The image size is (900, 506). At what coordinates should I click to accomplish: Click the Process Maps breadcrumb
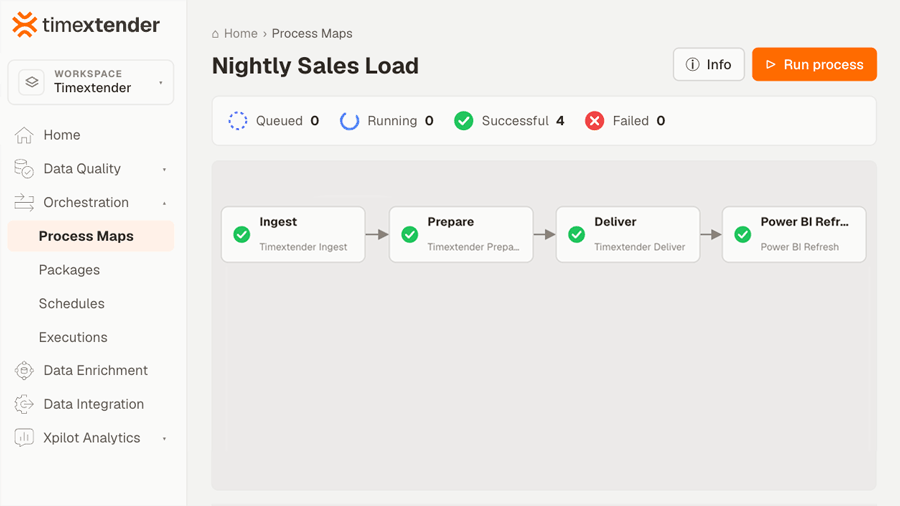point(312,34)
